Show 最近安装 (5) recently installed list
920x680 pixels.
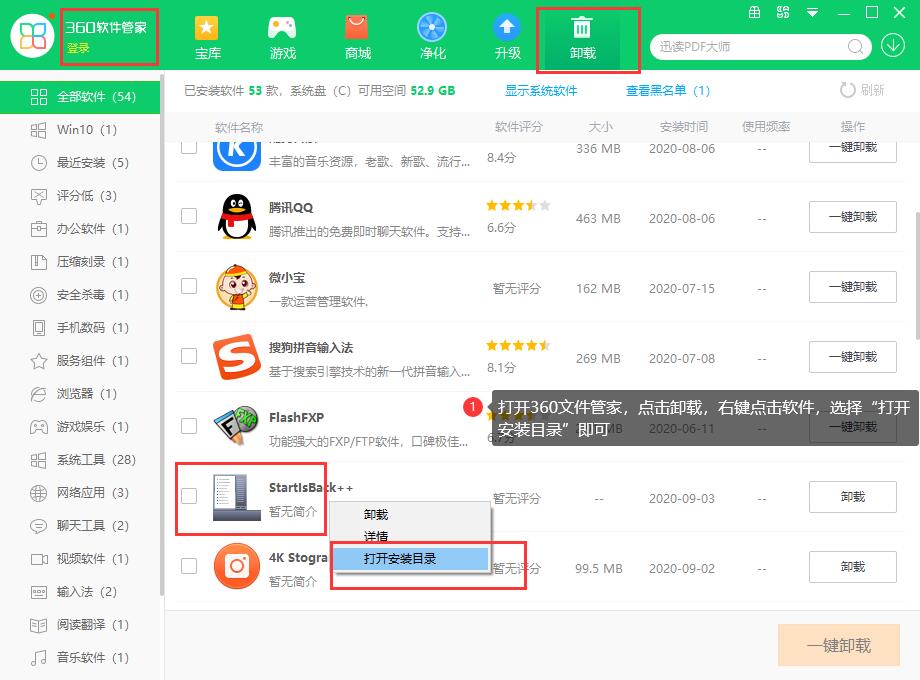tap(80, 163)
